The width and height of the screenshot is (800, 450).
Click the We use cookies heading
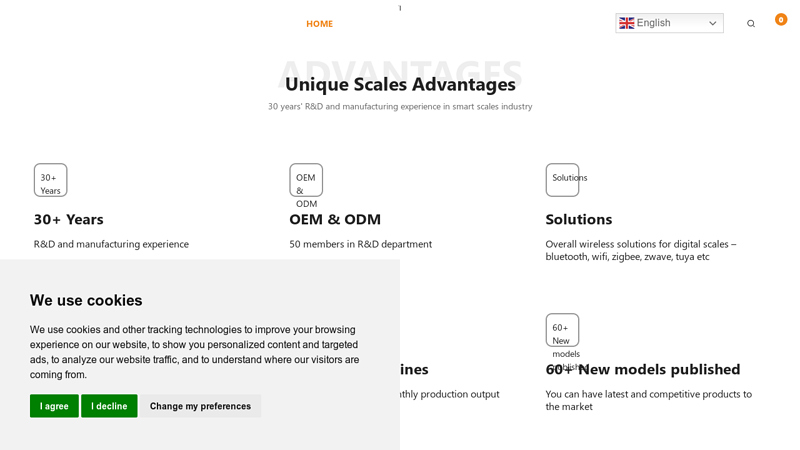coord(86,300)
